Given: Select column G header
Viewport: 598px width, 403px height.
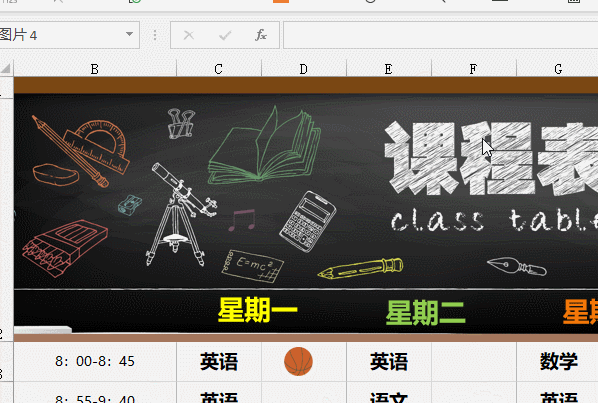Looking at the screenshot, I should (x=558, y=69).
